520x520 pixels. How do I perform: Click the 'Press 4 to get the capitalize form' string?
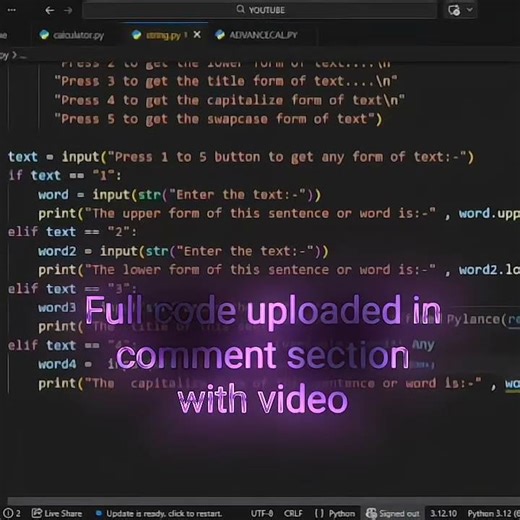[x=230, y=100]
